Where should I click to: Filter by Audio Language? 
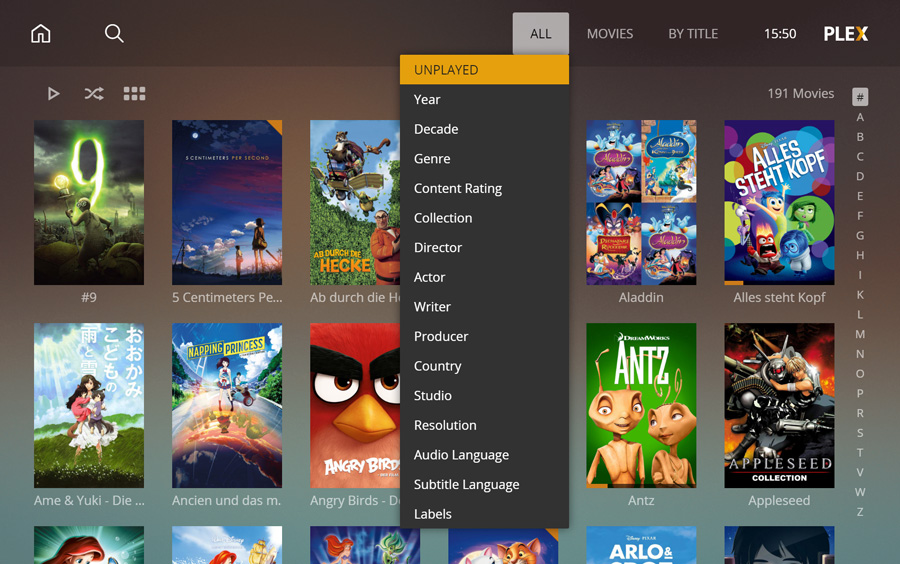tap(484, 455)
